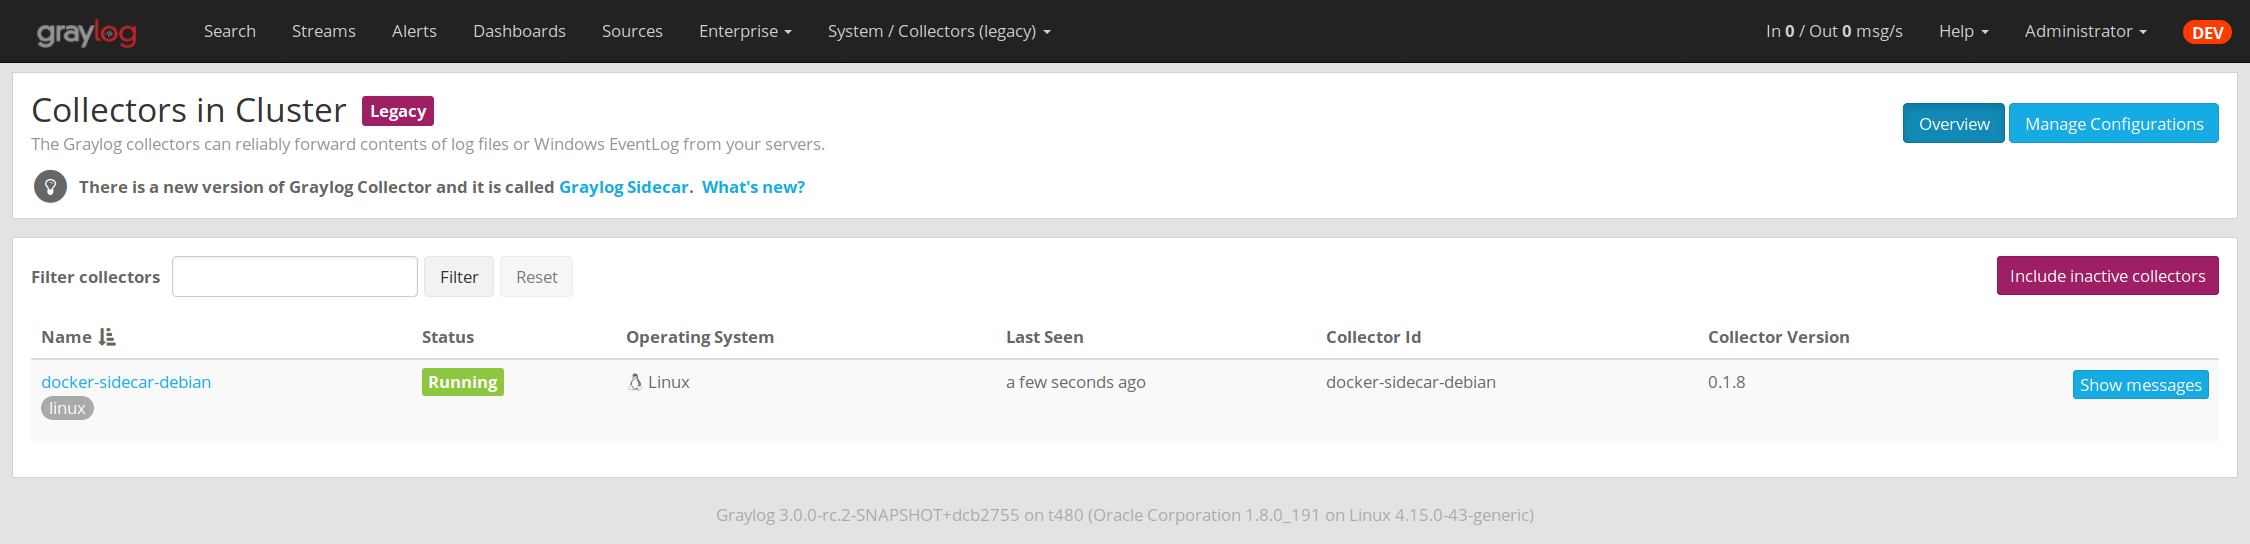
Task: Show messages for docker-sidecar-debian
Action: click(x=2140, y=385)
